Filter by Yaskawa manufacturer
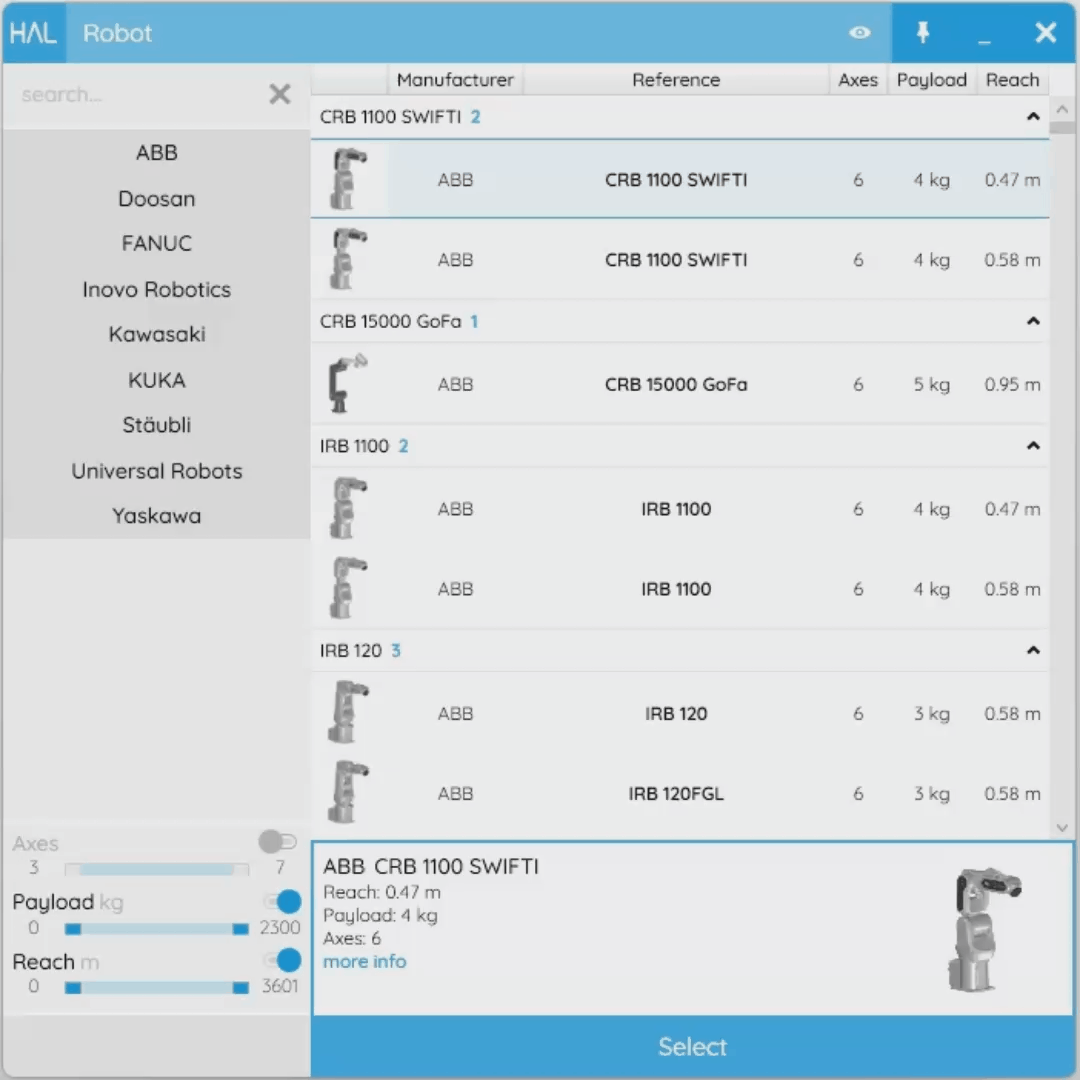The image size is (1080, 1080). tap(156, 516)
